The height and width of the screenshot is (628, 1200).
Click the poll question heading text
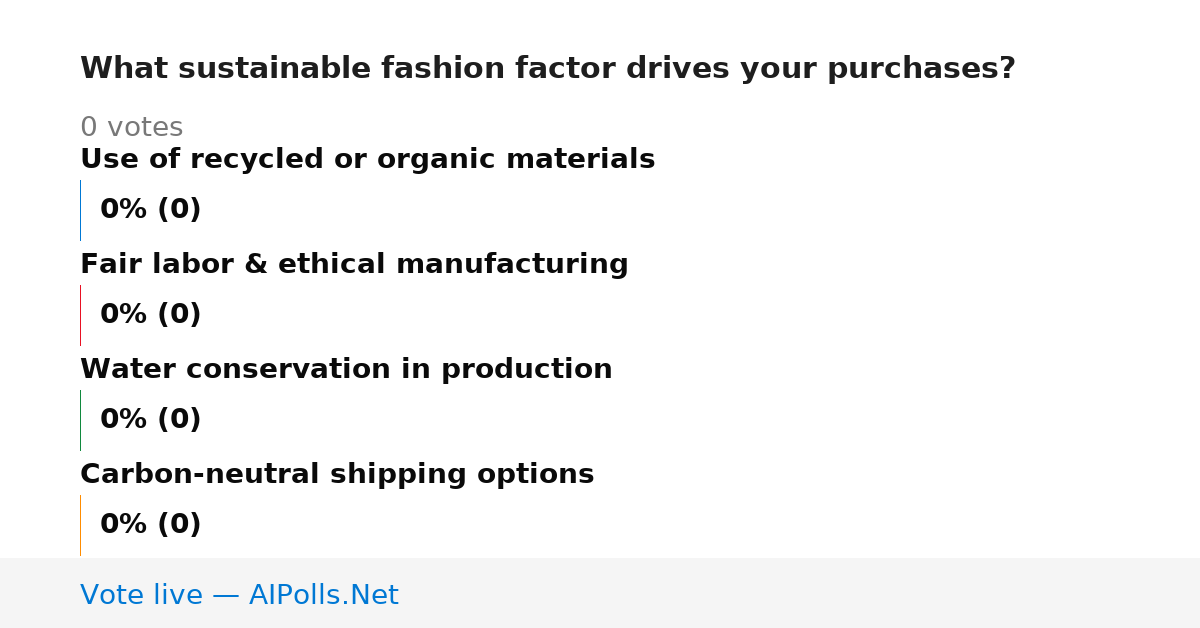(x=547, y=69)
